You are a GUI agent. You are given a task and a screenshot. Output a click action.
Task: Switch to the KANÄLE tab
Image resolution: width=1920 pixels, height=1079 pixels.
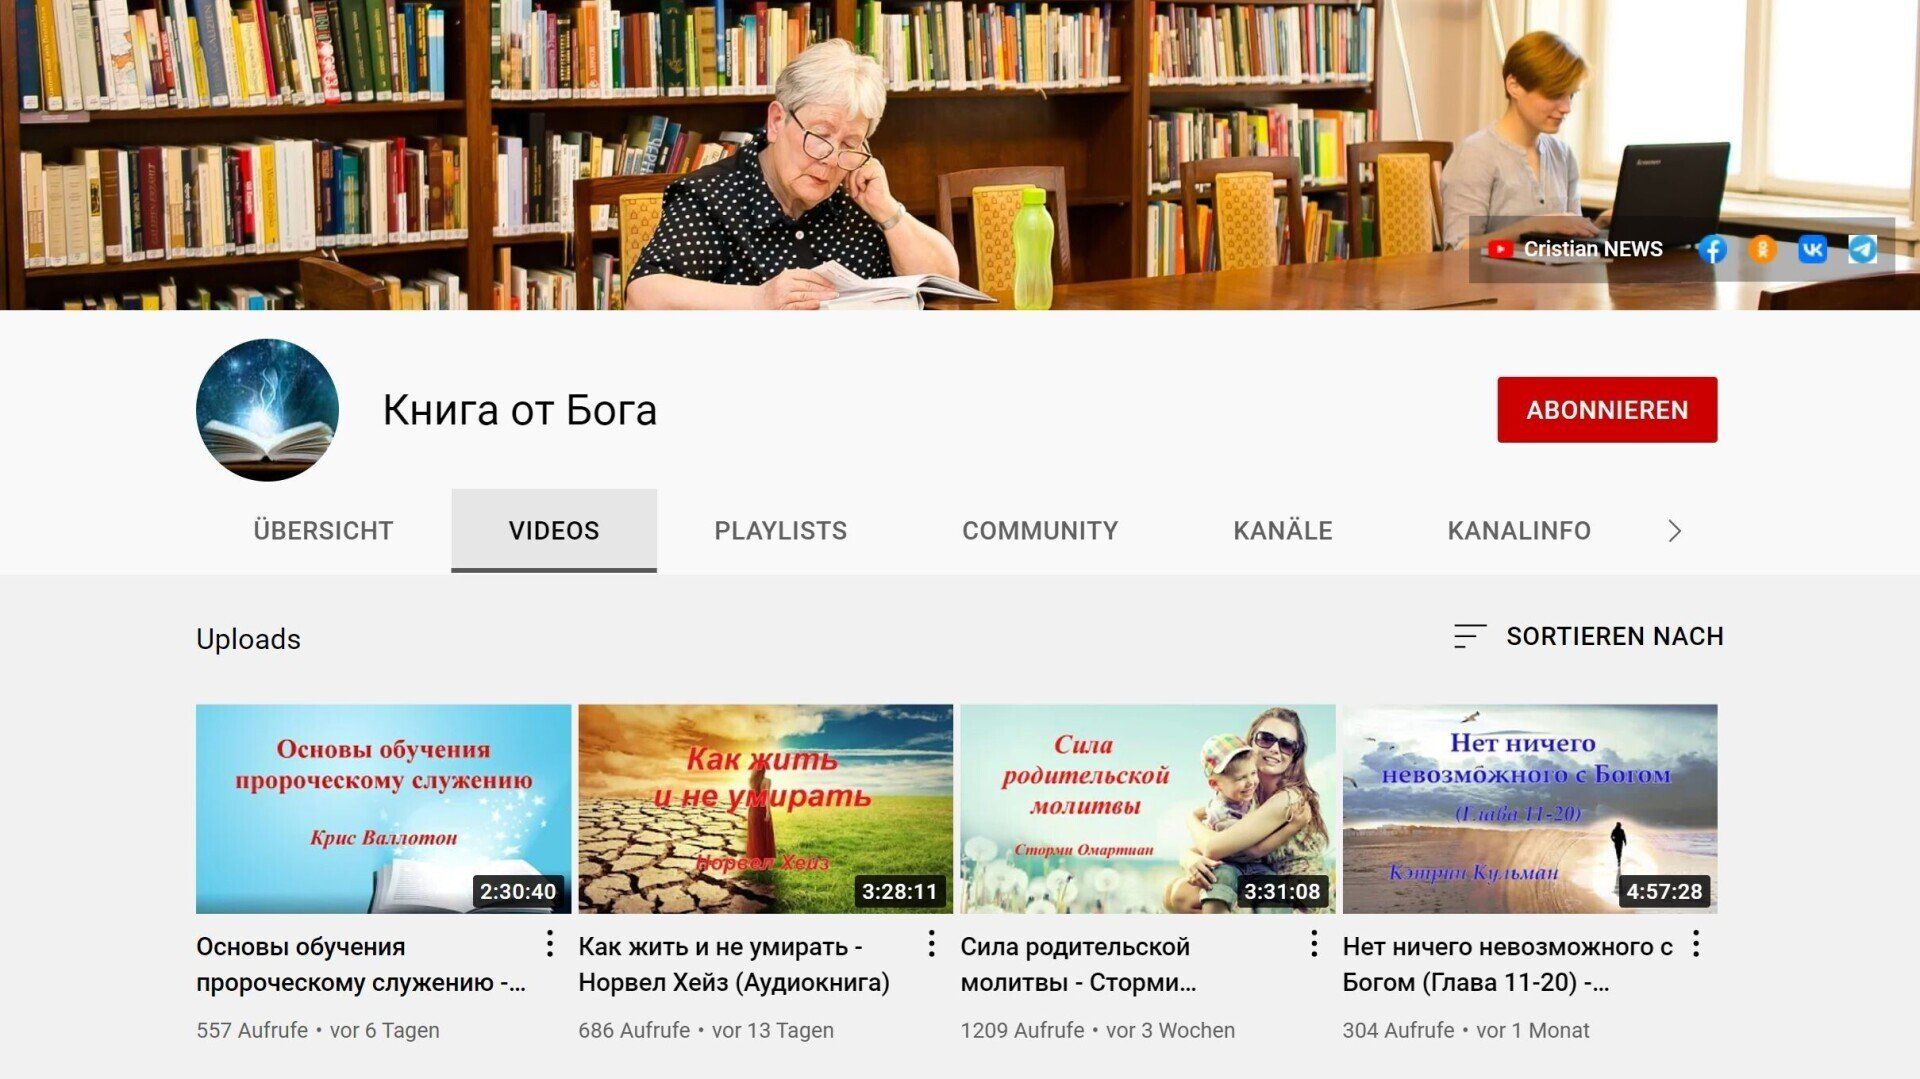click(1282, 531)
